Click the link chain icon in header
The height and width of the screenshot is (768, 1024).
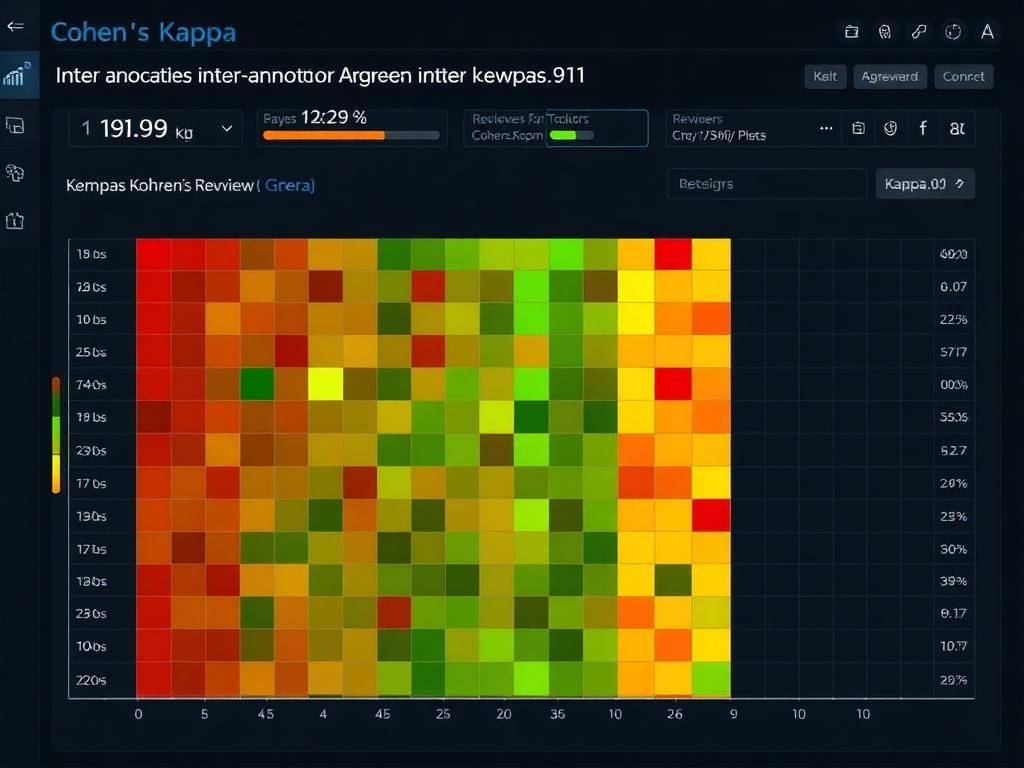(919, 31)
